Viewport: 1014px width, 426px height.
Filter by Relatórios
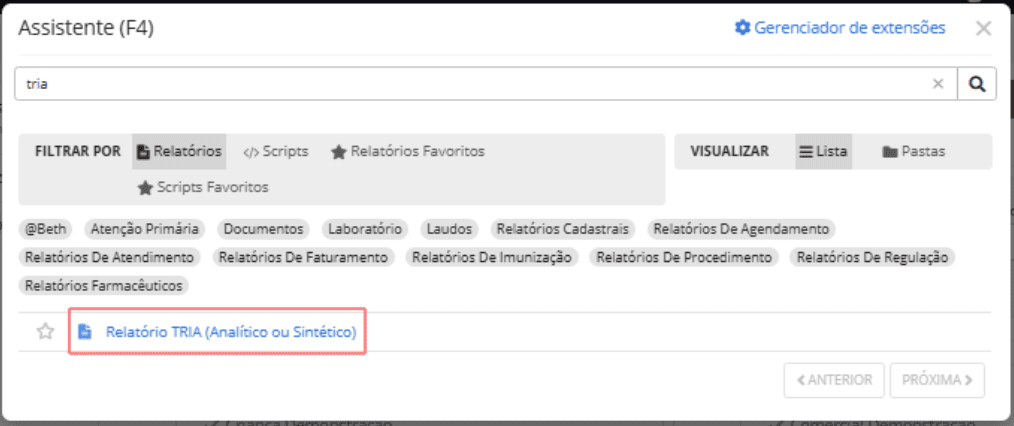pyautogui.click(x=179, y=151)
